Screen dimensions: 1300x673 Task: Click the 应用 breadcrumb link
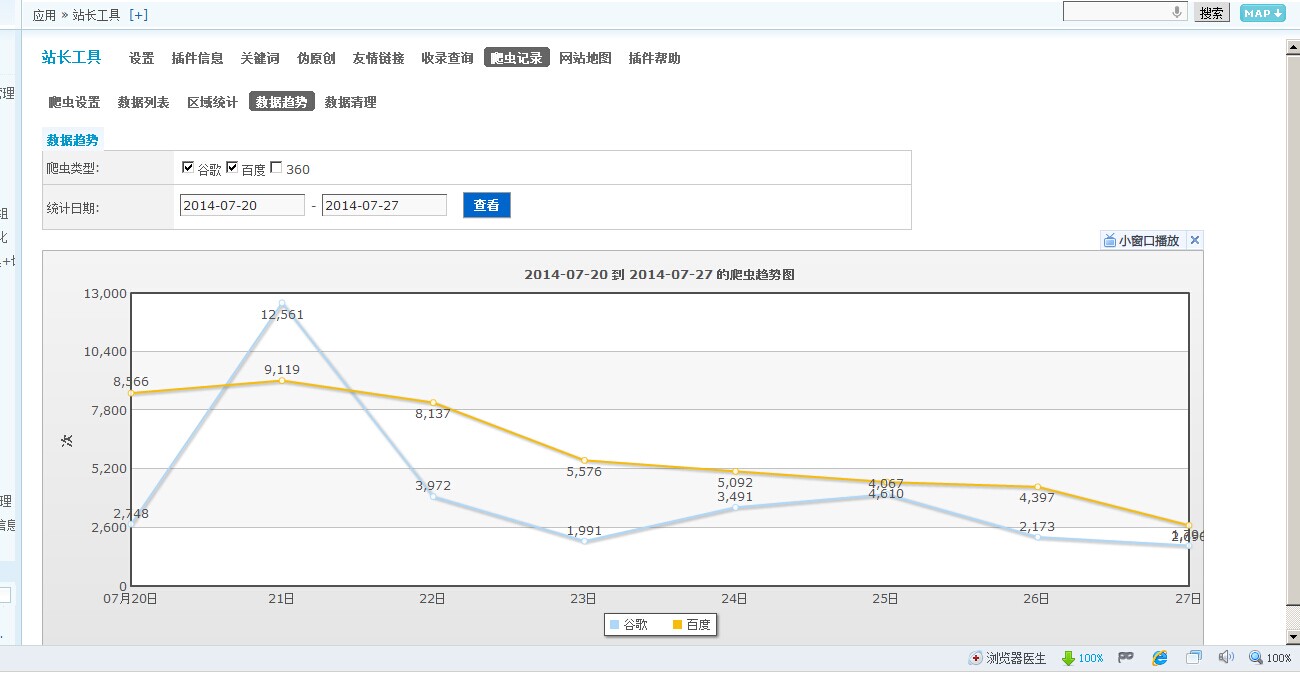[x=44, y=15]
